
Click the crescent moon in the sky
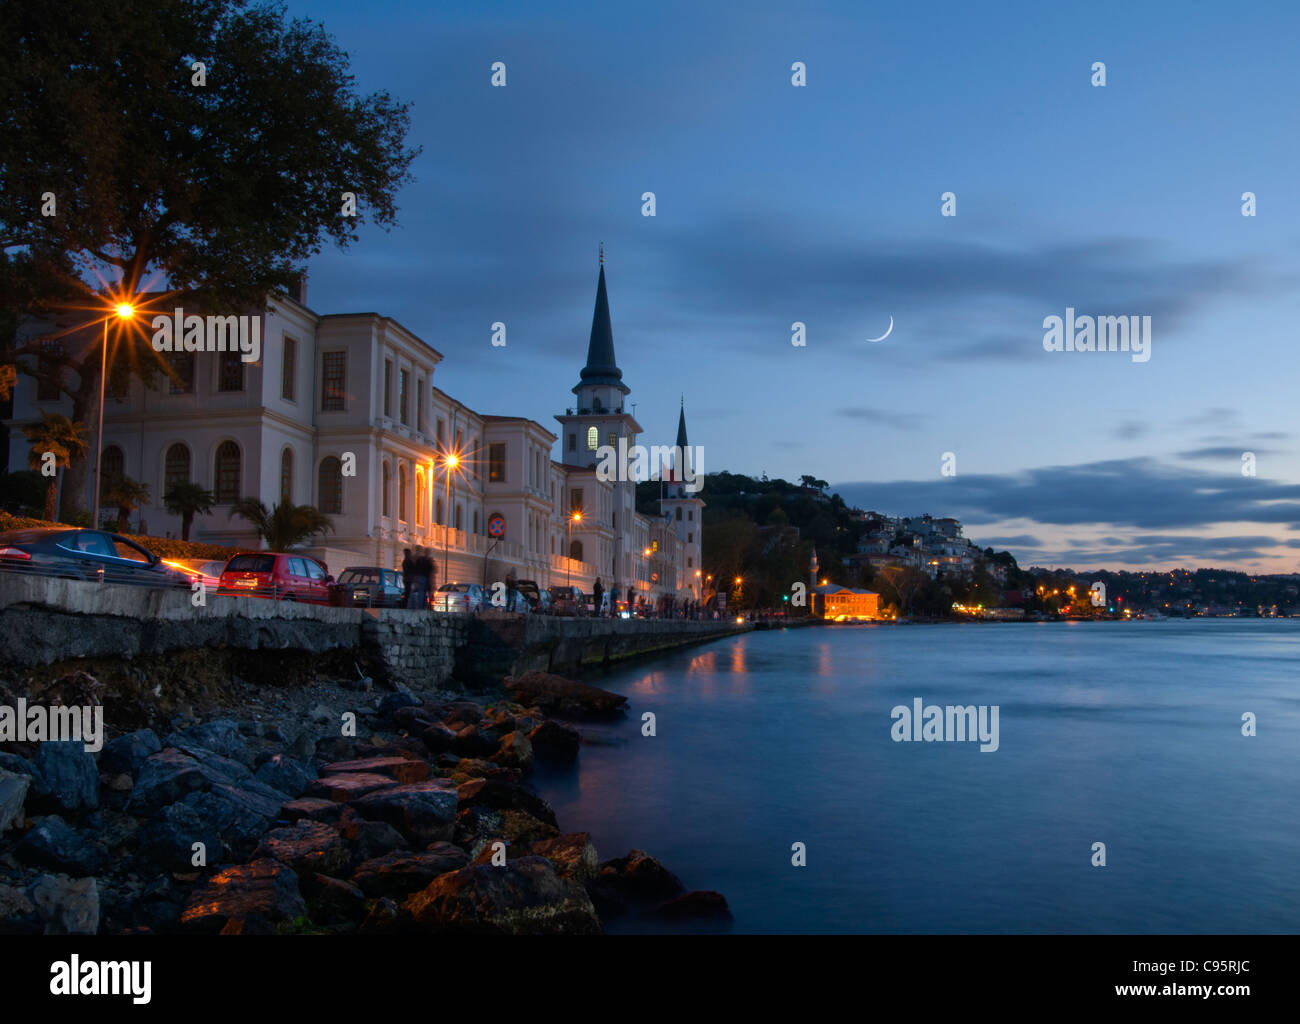click(881, 330)
